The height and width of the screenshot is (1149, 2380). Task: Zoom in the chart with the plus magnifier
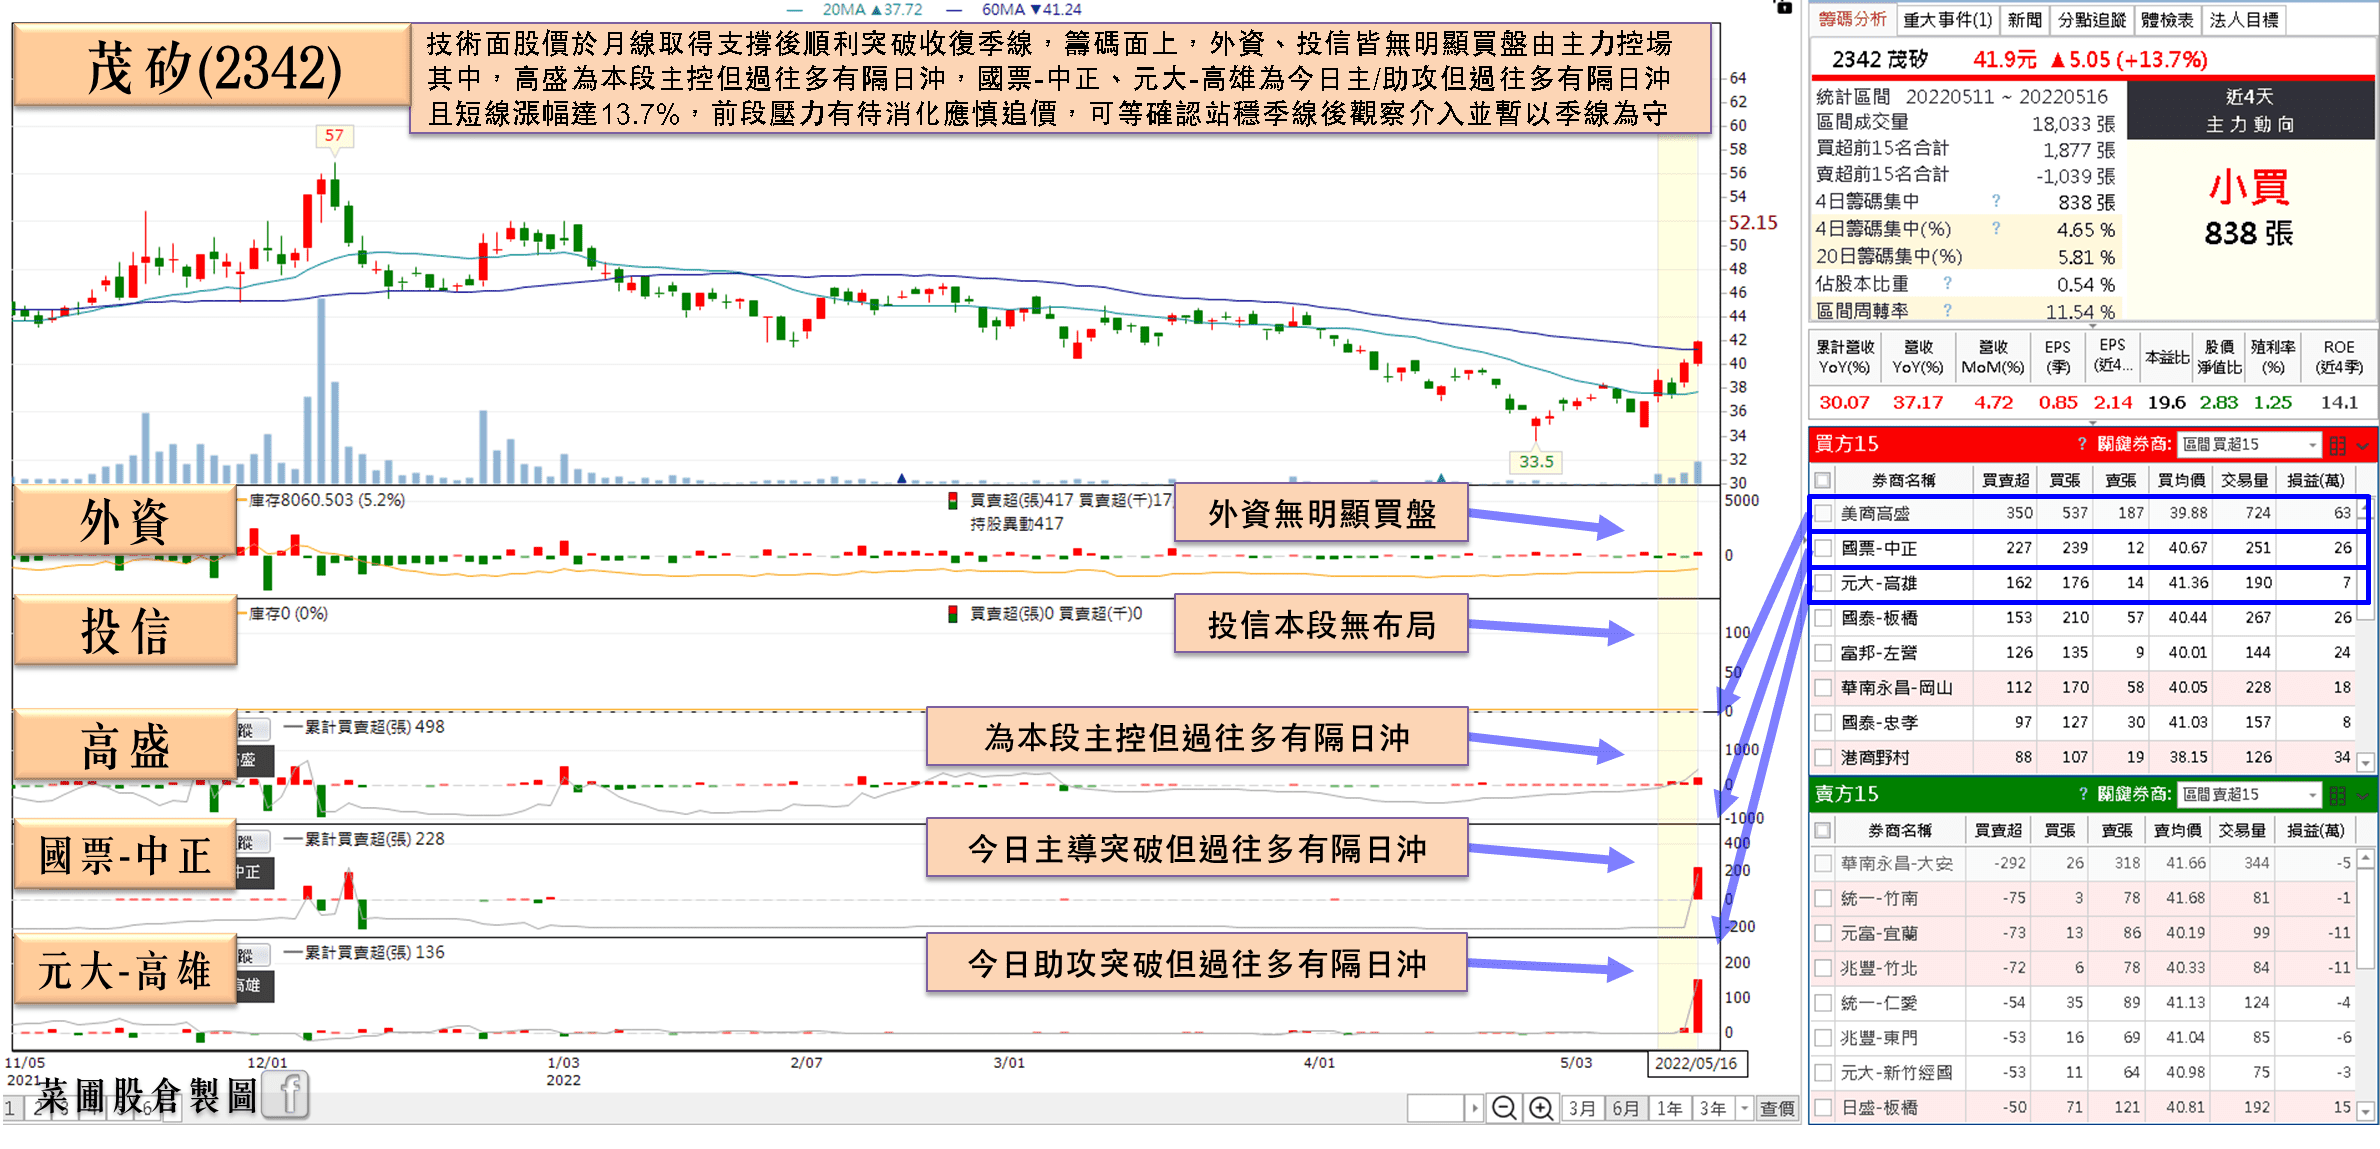[1541, 1108]
